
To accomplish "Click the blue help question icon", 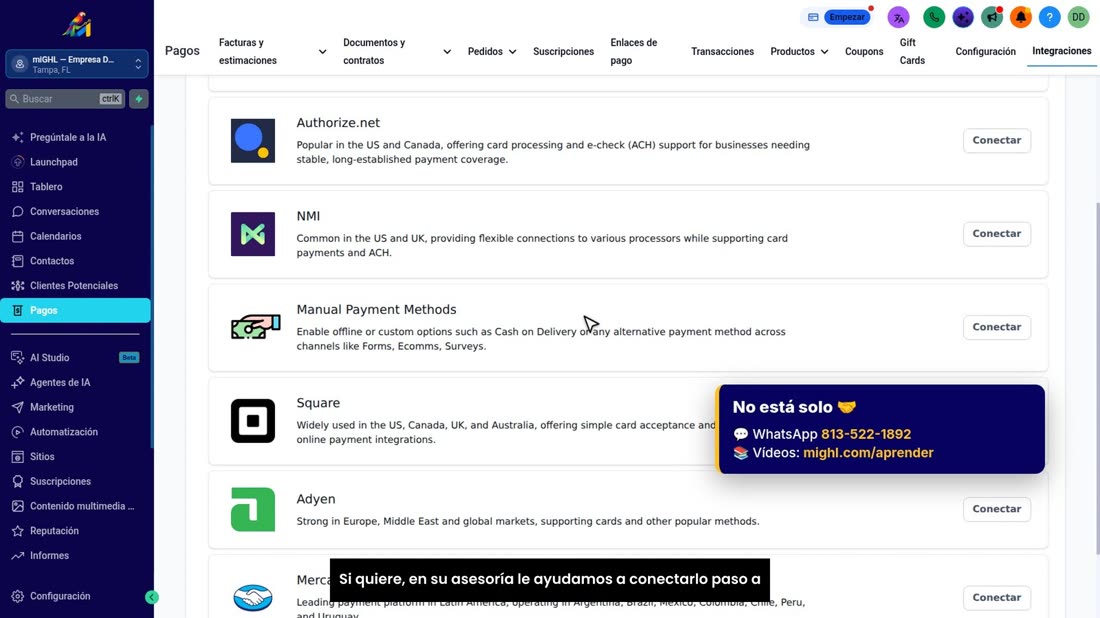I will [x=1049, y=17].
